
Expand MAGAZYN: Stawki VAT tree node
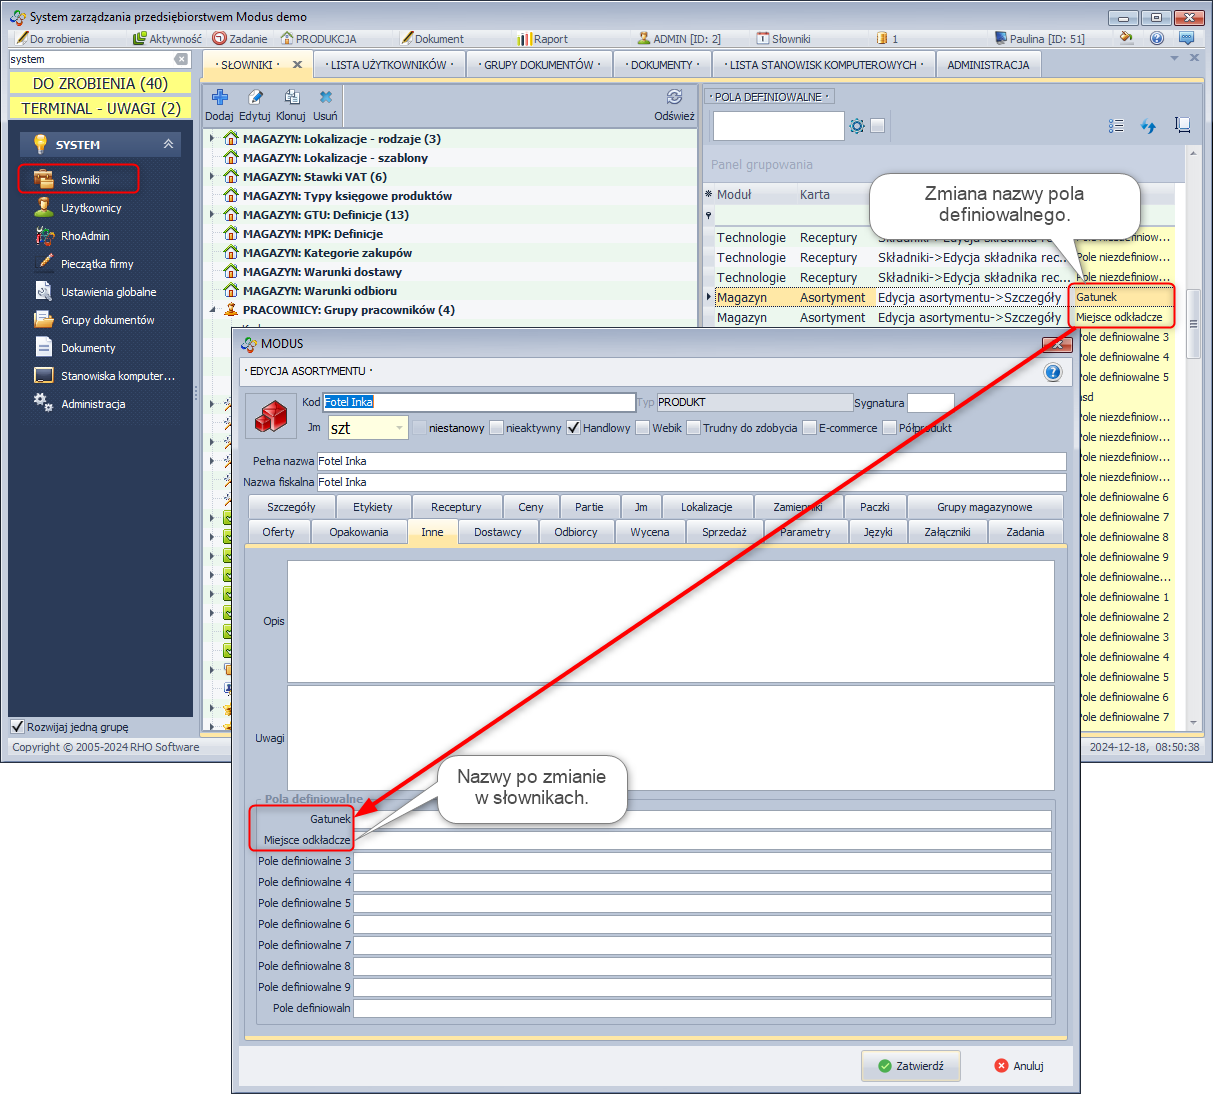pyautogui.click(x=212, y=177)
